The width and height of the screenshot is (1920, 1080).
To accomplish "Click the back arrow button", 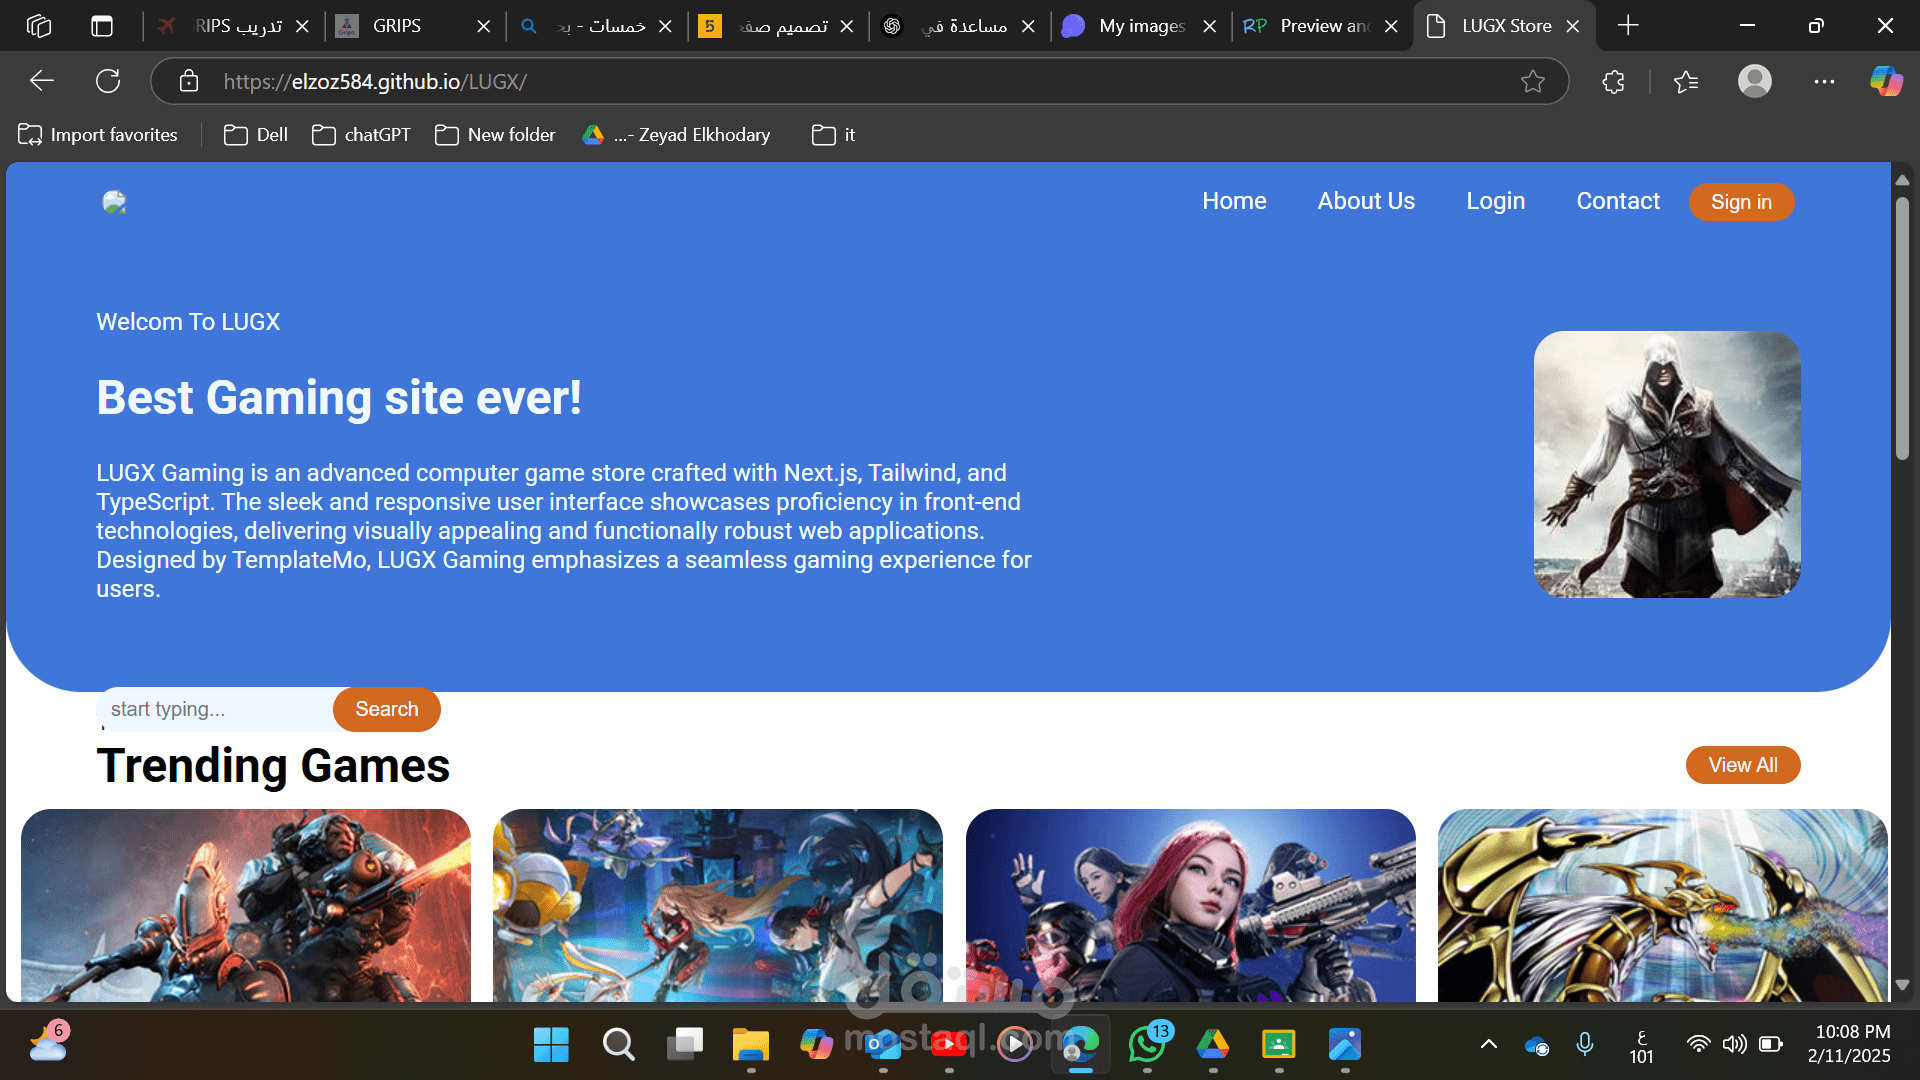I will [42, 81].
